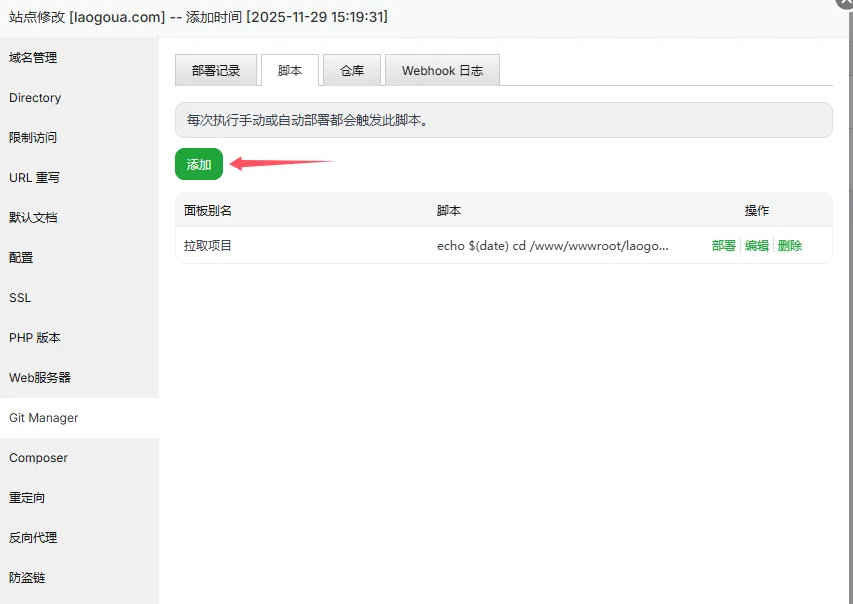Edit the 拉取项目 script using 编辑
The height and width of the screenshot is (604, 853).
755,245
